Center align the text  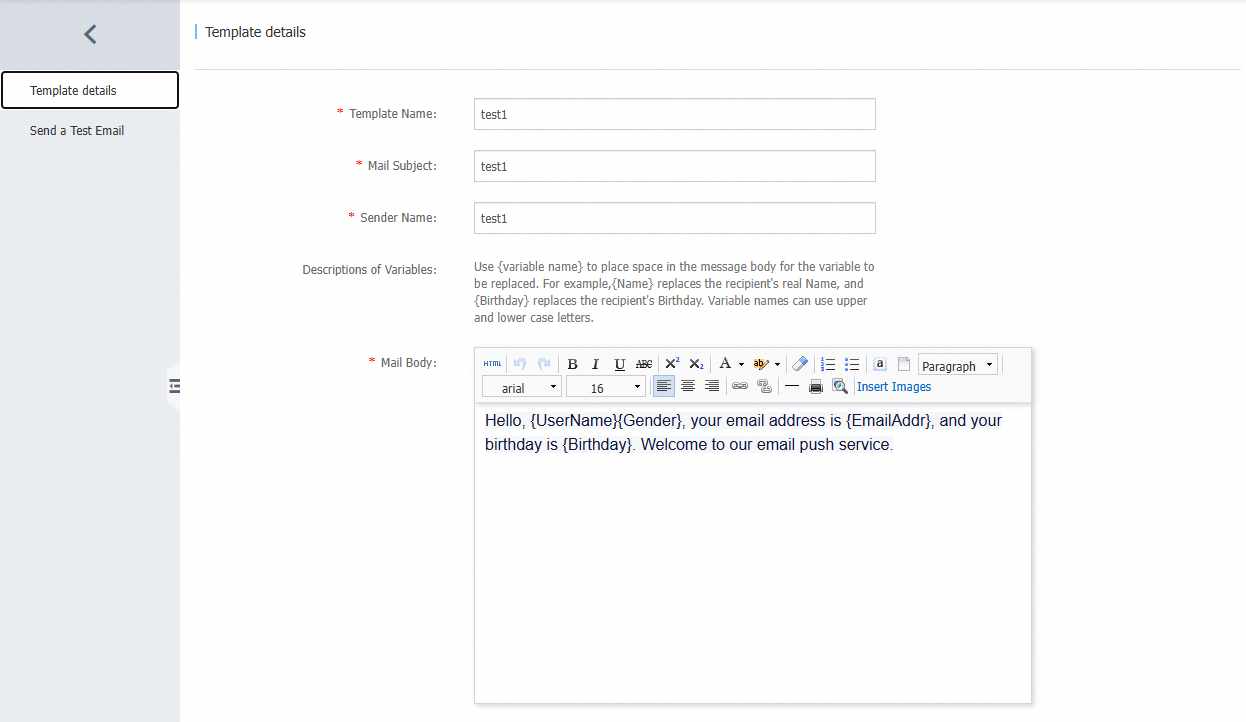click(688, 386)
